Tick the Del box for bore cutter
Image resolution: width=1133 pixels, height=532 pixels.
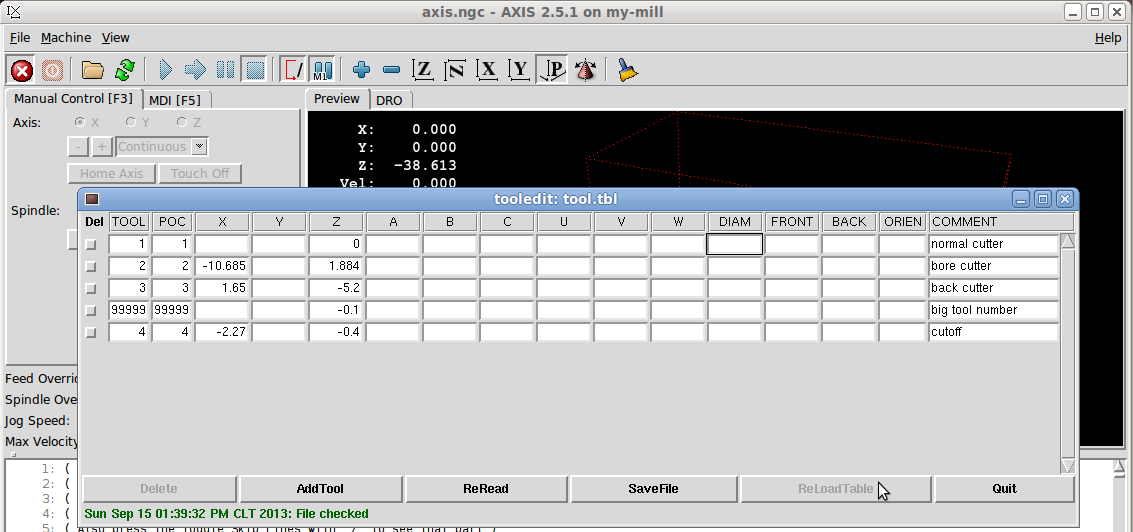[92, 266]
